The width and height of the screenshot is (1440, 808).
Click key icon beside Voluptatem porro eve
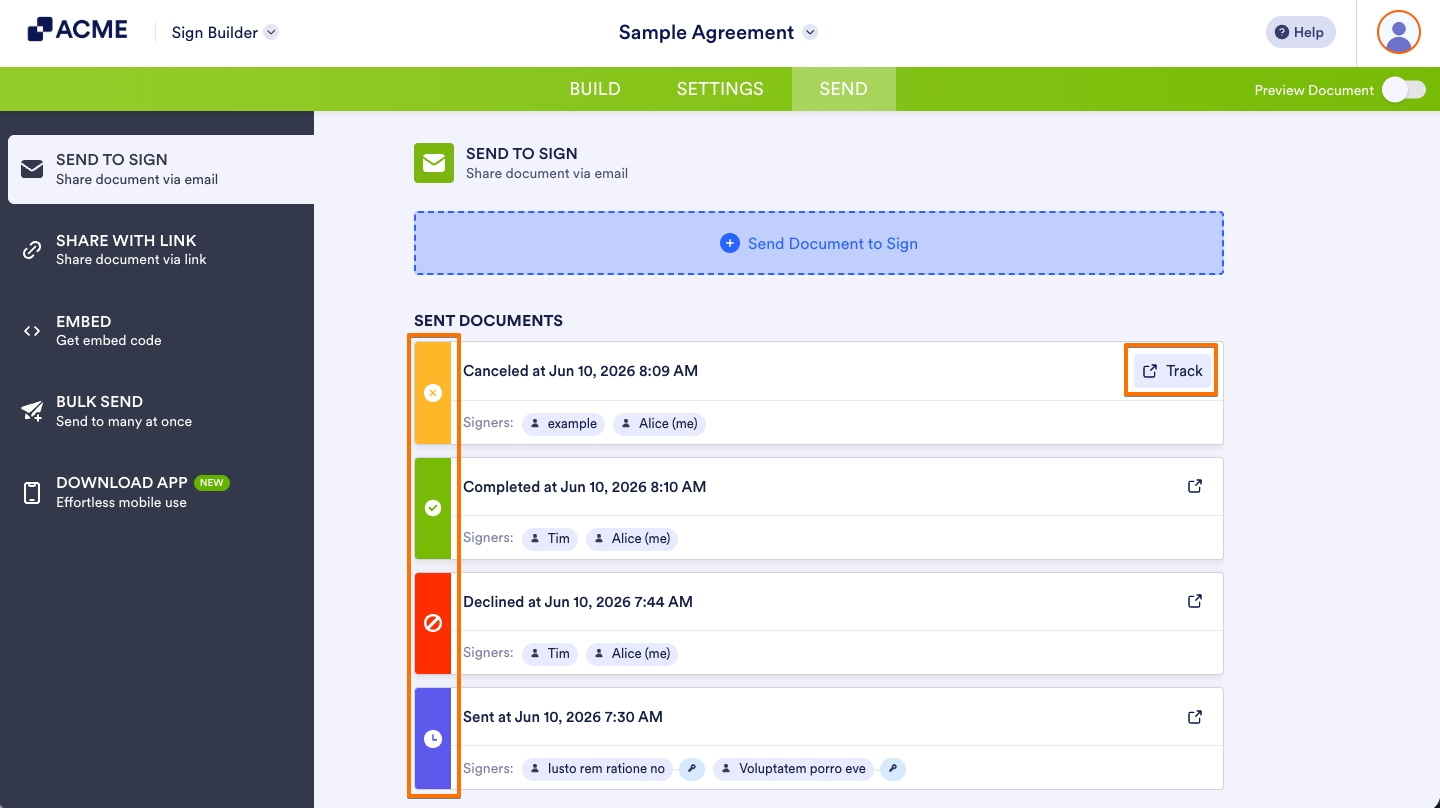click(893, 769)
